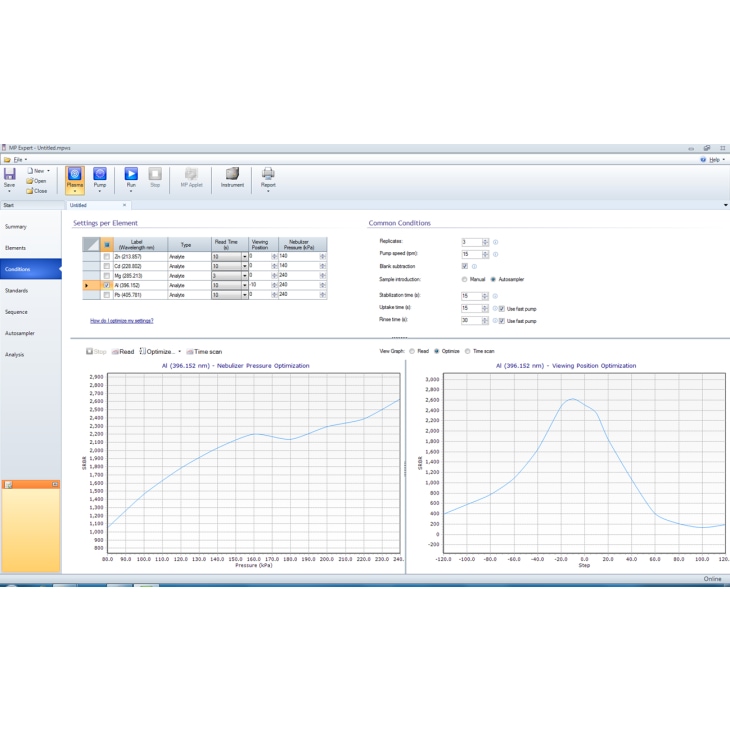
Task: Open the Instrument window icon
Action: pos(232,176)
